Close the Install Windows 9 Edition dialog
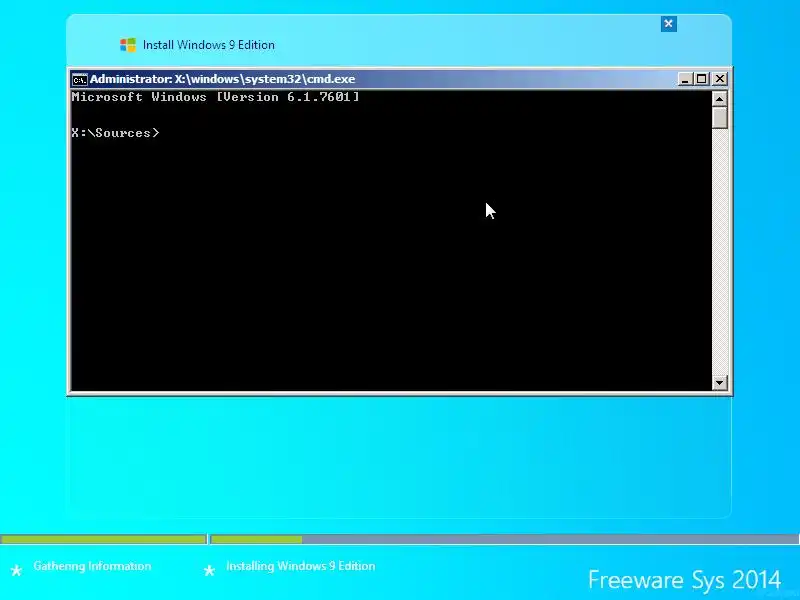The height and width of the screenshot is (600, 800). coord(668,23)
